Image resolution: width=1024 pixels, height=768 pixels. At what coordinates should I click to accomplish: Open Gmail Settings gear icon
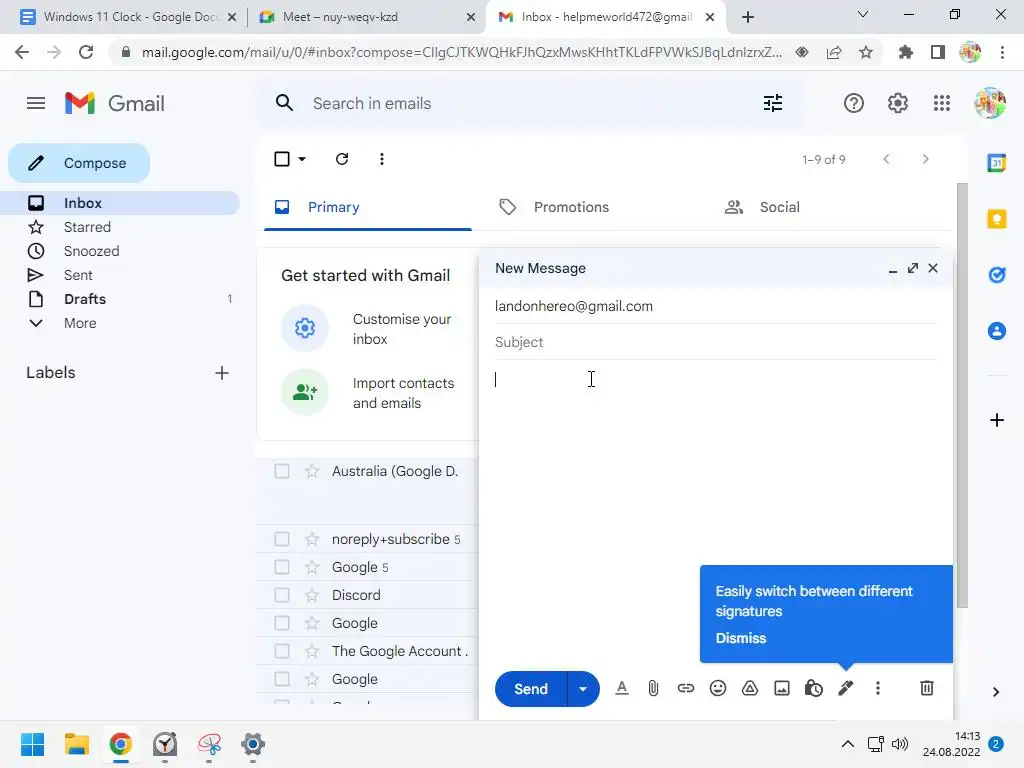point(898,103)
